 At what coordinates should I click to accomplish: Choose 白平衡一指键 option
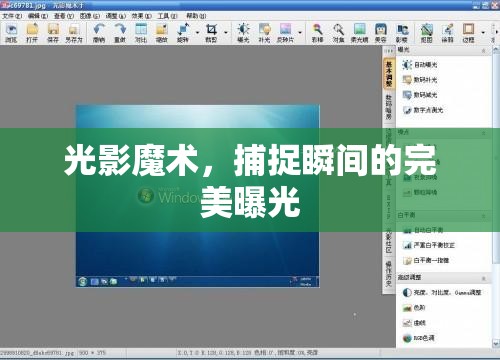pos(426,260)
